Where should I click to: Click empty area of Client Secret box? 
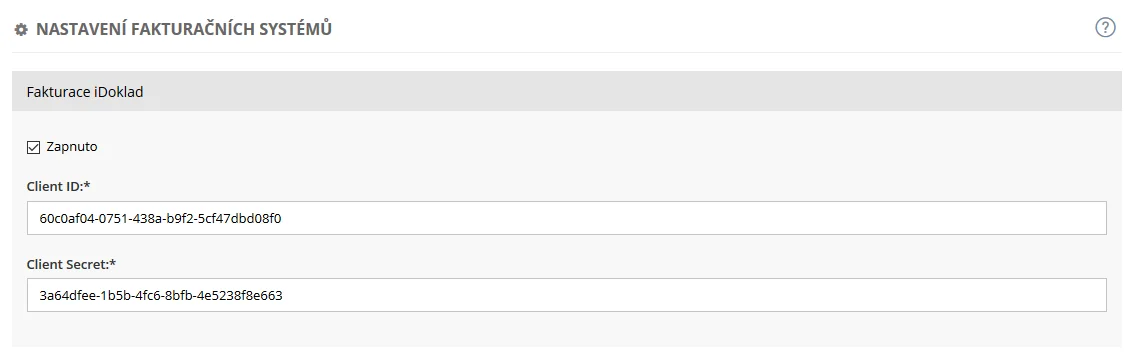694,295
